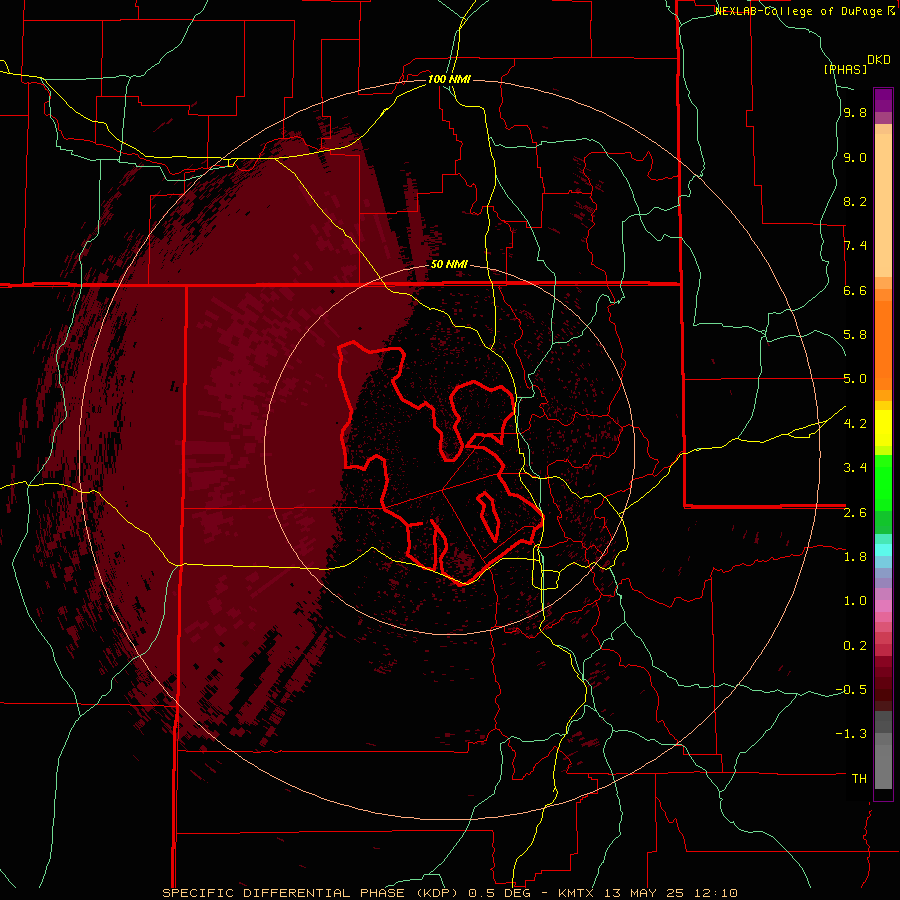900x900 pixels.
Task: Click the 5.0 legend value label
Action: pyautogui.click(x=855, y=379)
